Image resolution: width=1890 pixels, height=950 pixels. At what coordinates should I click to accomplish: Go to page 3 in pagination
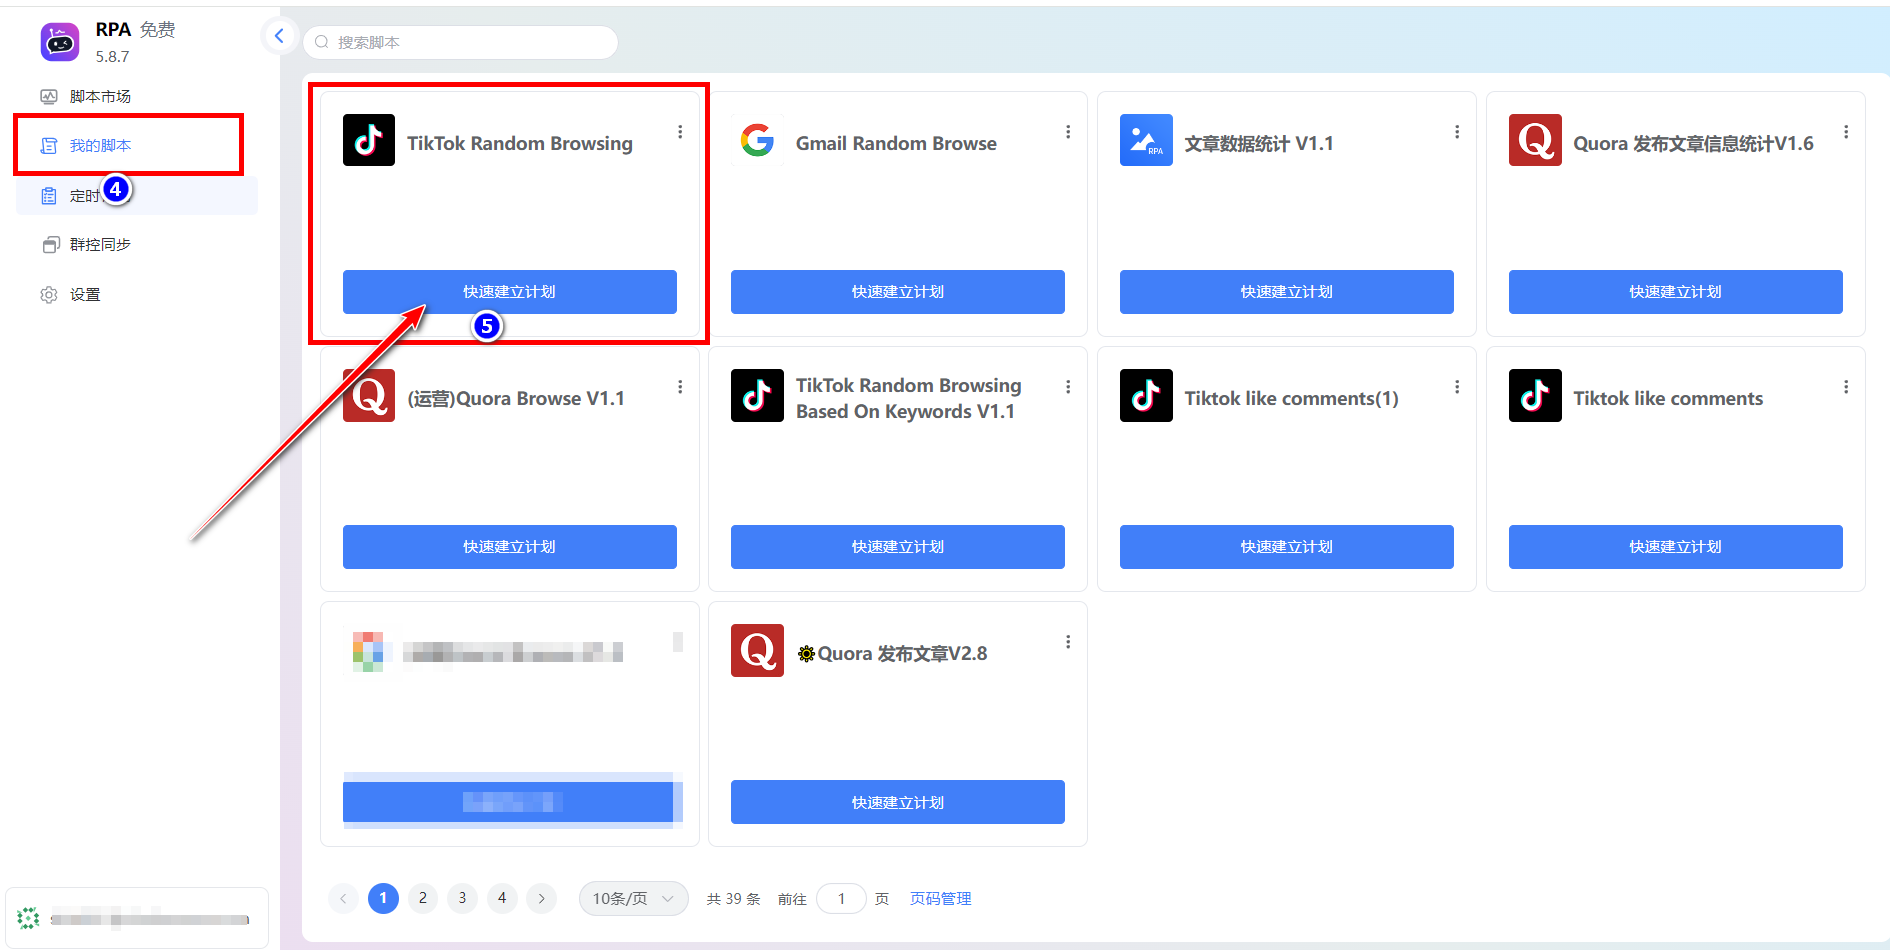[462, 898]
